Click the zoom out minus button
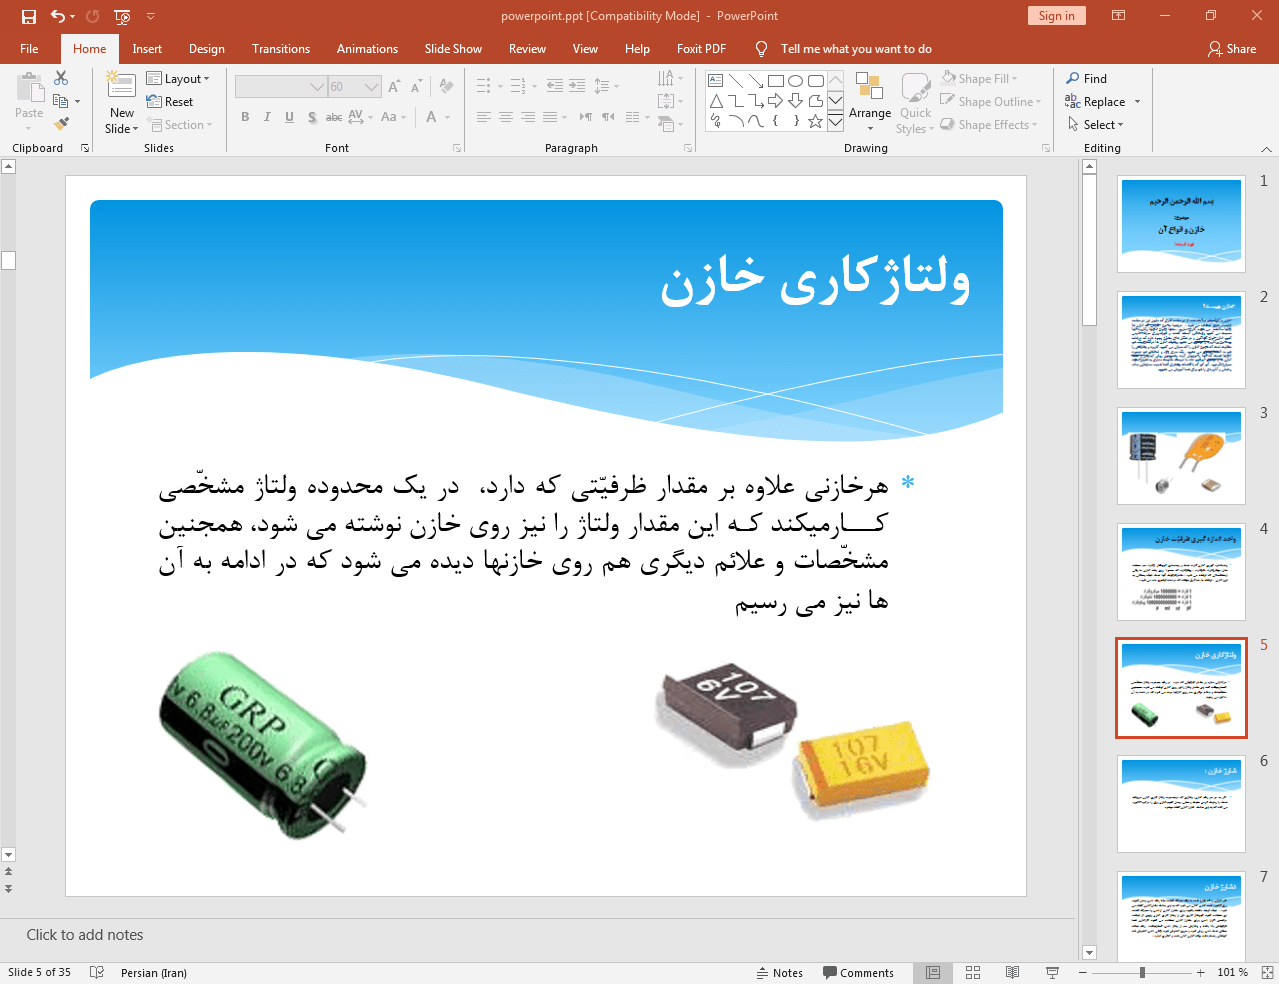 [x=1083, y=972]
